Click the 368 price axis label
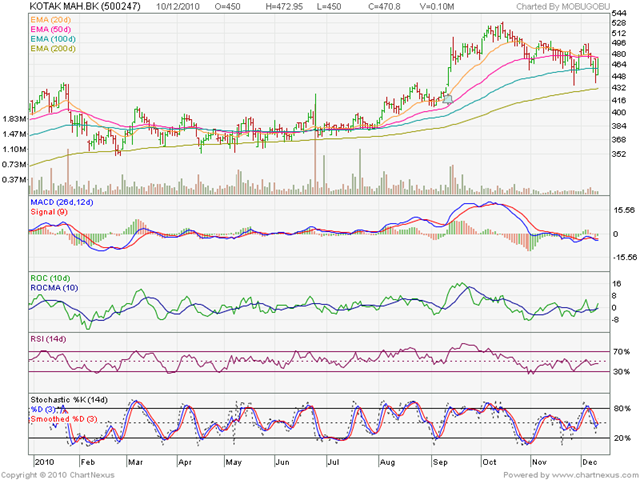This screenshot has width=640, height=480. [619, 140]
